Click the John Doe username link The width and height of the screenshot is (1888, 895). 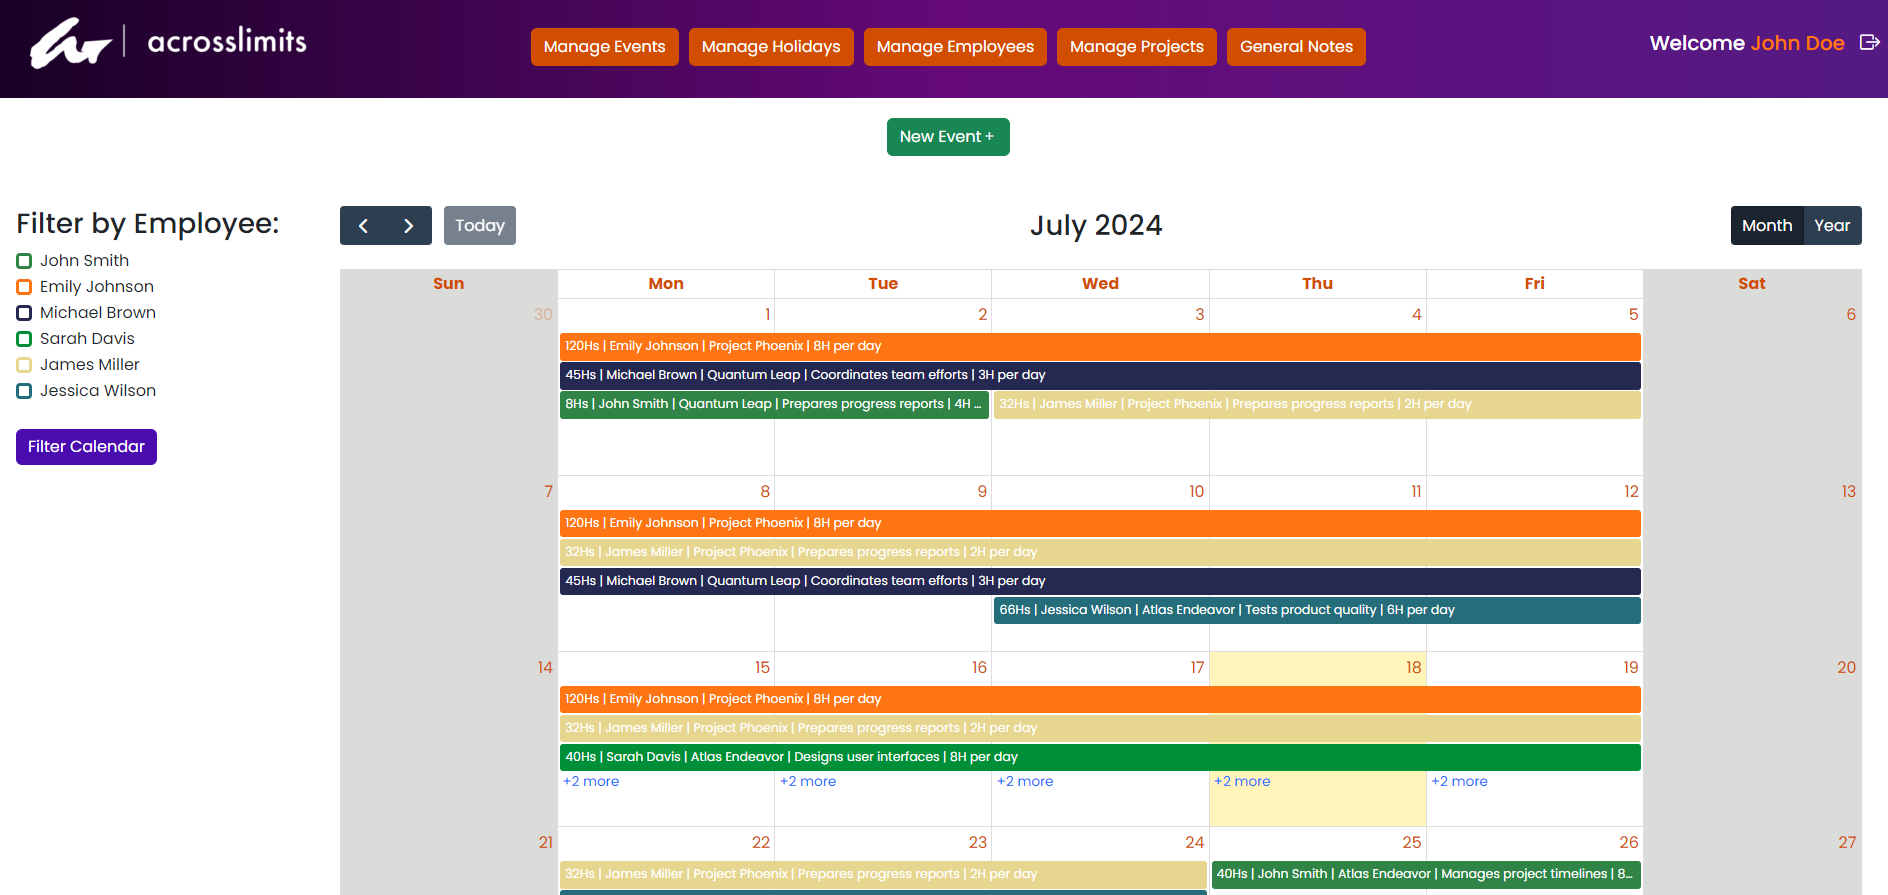[x=1797, y=43]
